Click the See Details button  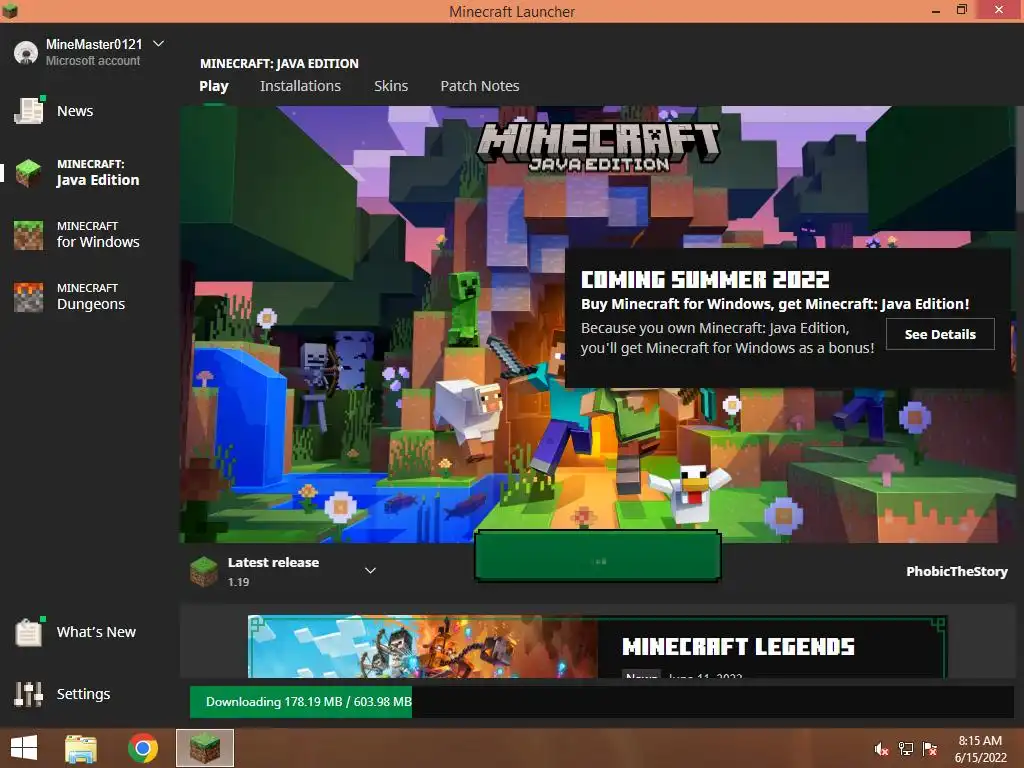[x=940, y=334]
